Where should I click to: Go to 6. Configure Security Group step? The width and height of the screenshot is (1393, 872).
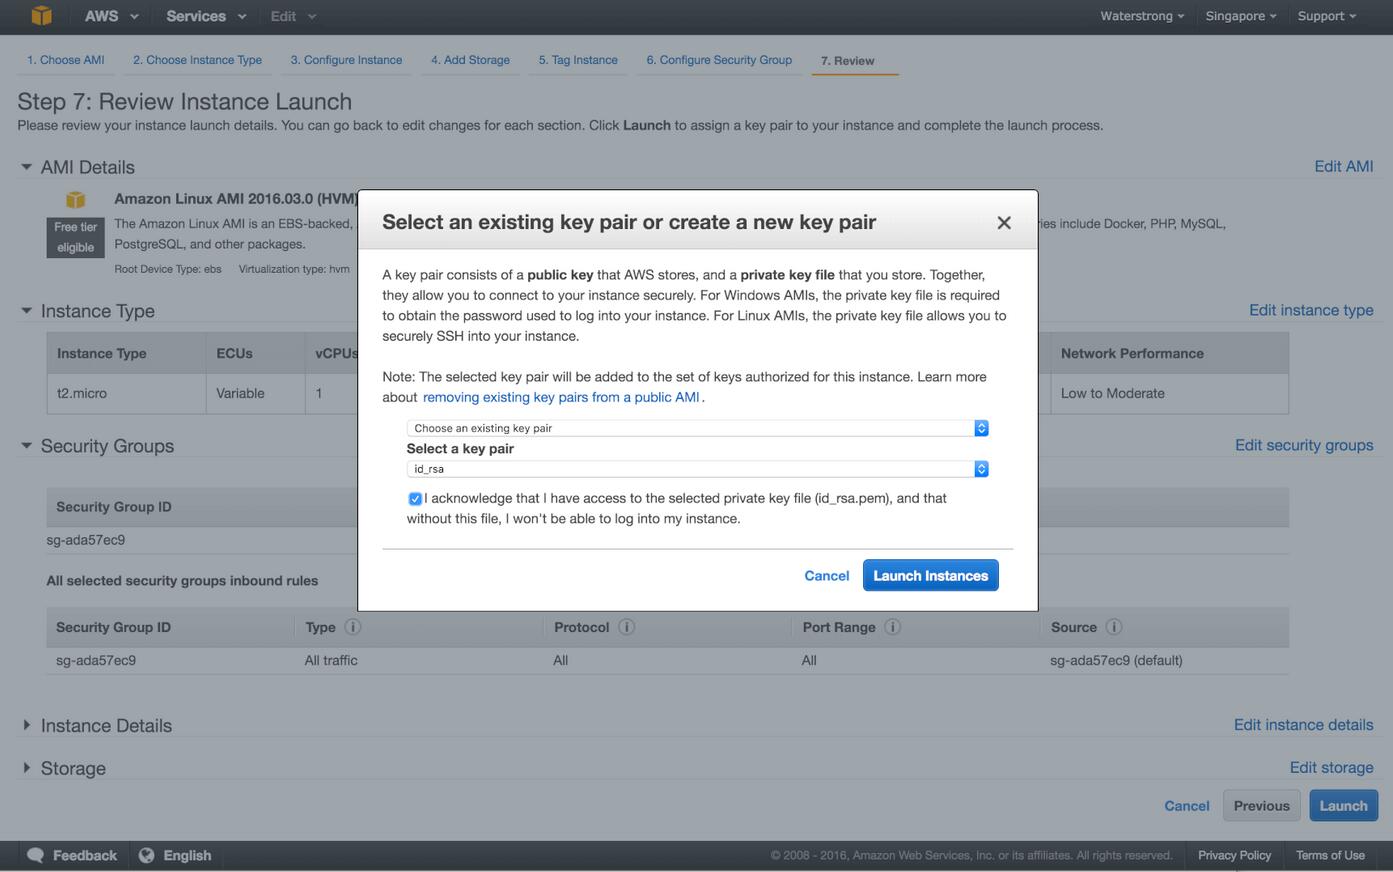coord(719,60)
